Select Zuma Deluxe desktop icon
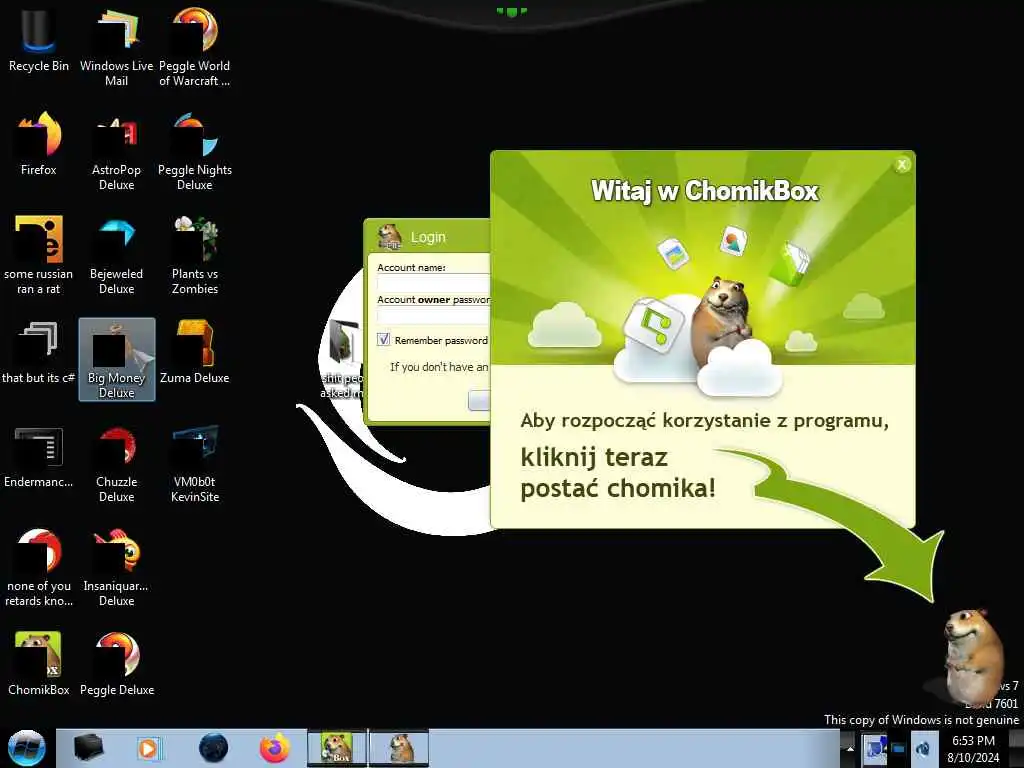Image resolution: width=1024 pixels, height=768 pixels. pos(195,351)
